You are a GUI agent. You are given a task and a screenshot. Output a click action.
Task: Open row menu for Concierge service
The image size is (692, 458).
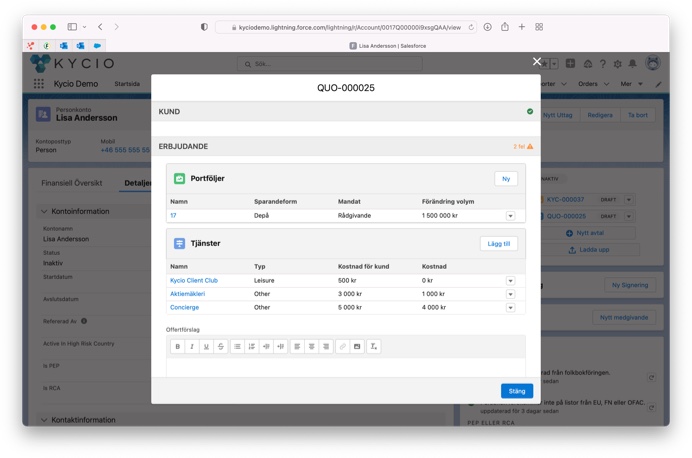tap(510, 308)
